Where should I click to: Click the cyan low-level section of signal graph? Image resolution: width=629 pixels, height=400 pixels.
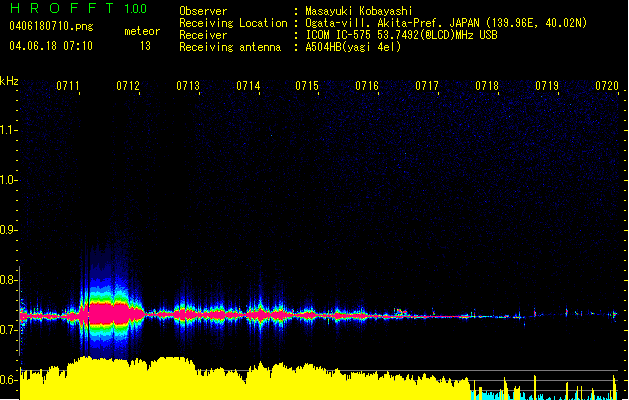click(x=544, y=395)
